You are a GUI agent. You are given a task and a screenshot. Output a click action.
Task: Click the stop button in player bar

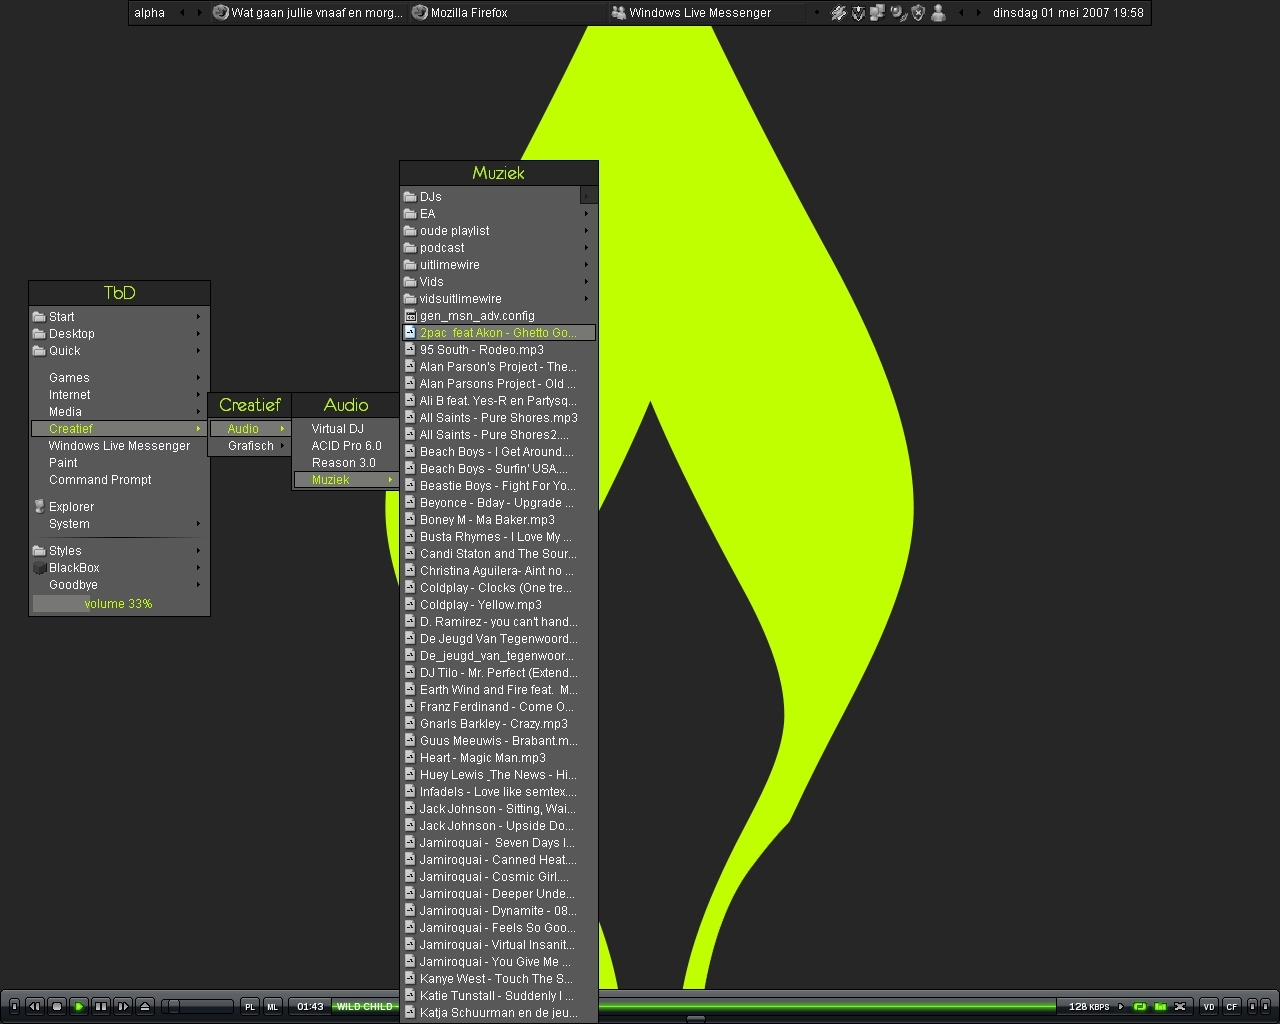click(x=57, y=1006)
